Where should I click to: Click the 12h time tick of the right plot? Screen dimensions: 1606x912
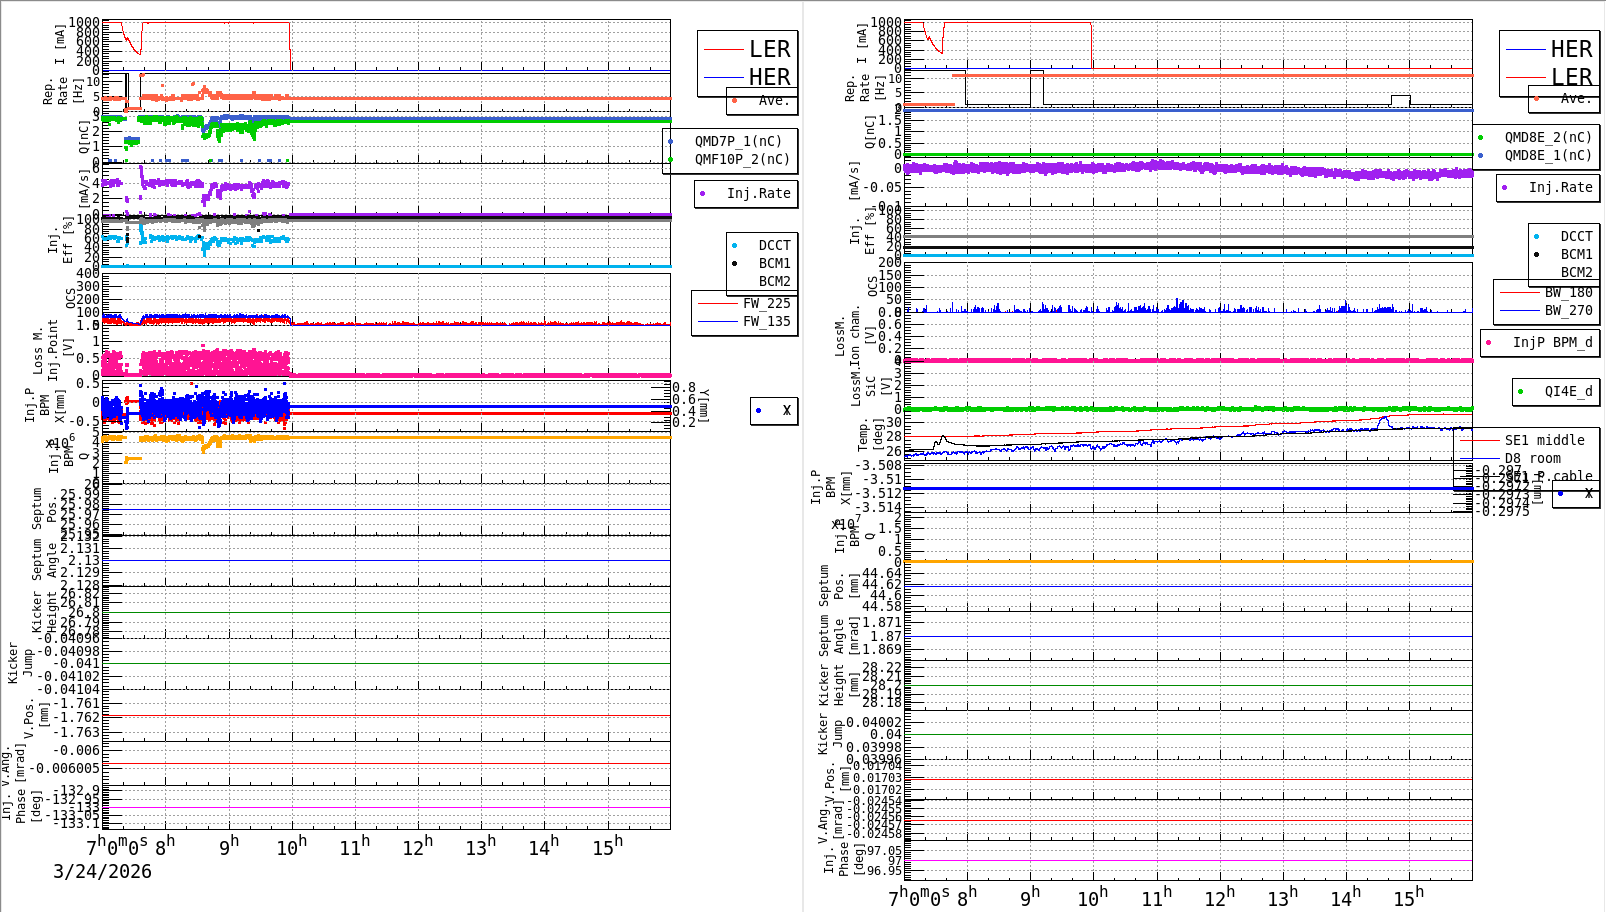(1219, 897)
